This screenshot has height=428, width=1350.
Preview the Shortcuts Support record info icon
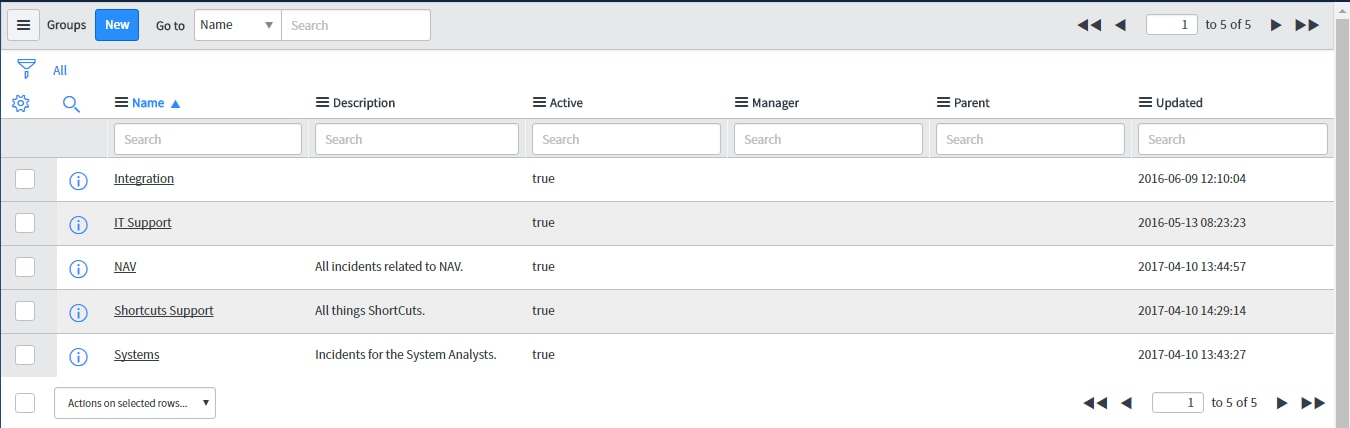pos(78,313)
